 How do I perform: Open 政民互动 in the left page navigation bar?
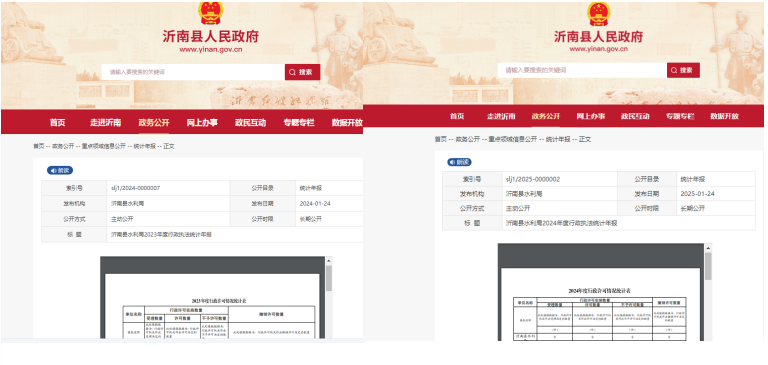[x=250, y=122]
